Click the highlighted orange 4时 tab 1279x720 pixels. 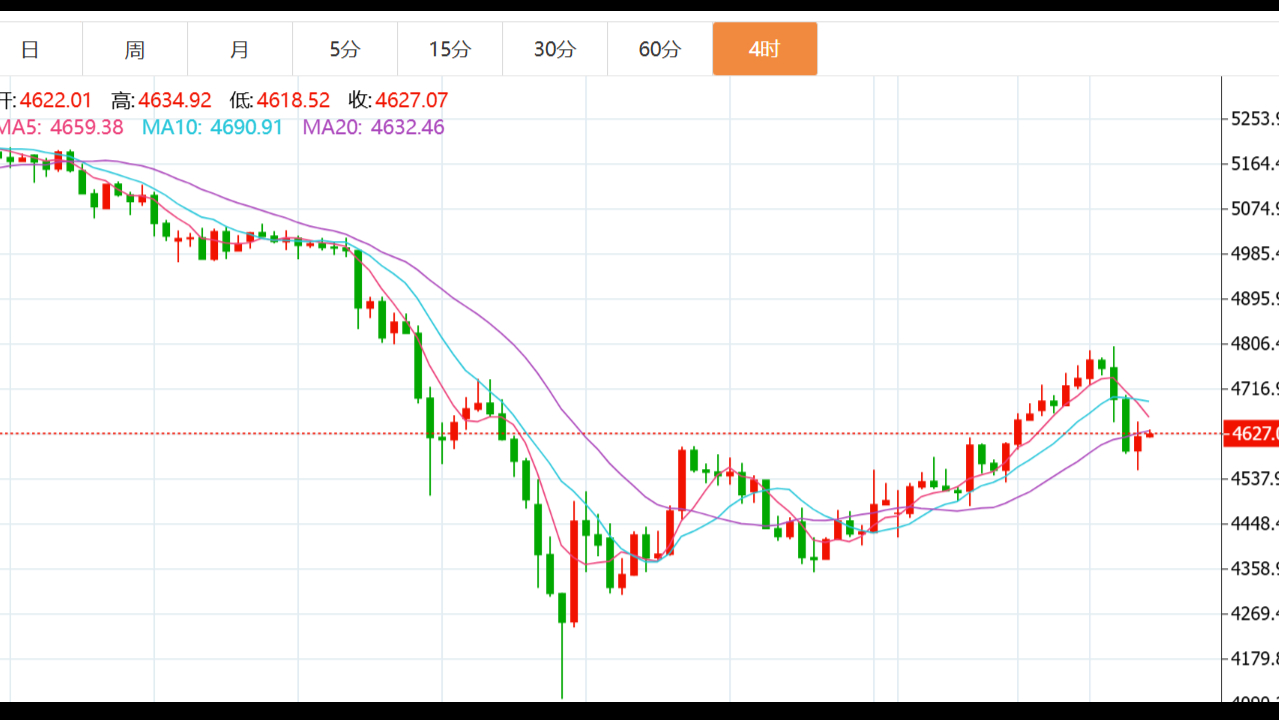click(765, 49)
